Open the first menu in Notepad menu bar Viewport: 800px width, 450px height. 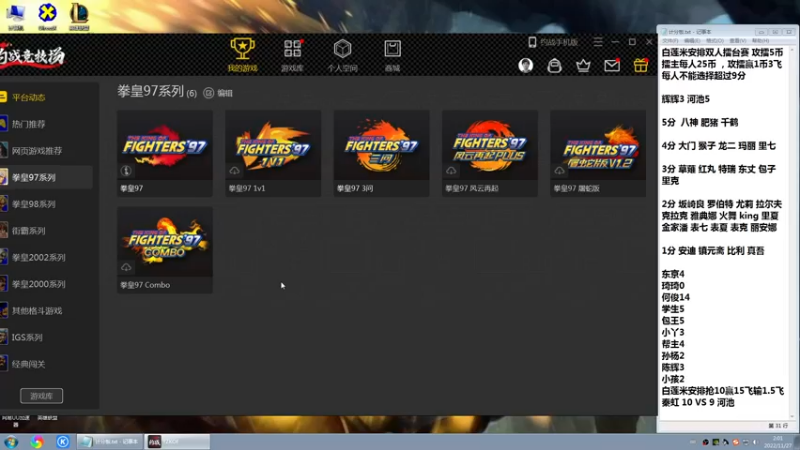[x=670, y=40]
